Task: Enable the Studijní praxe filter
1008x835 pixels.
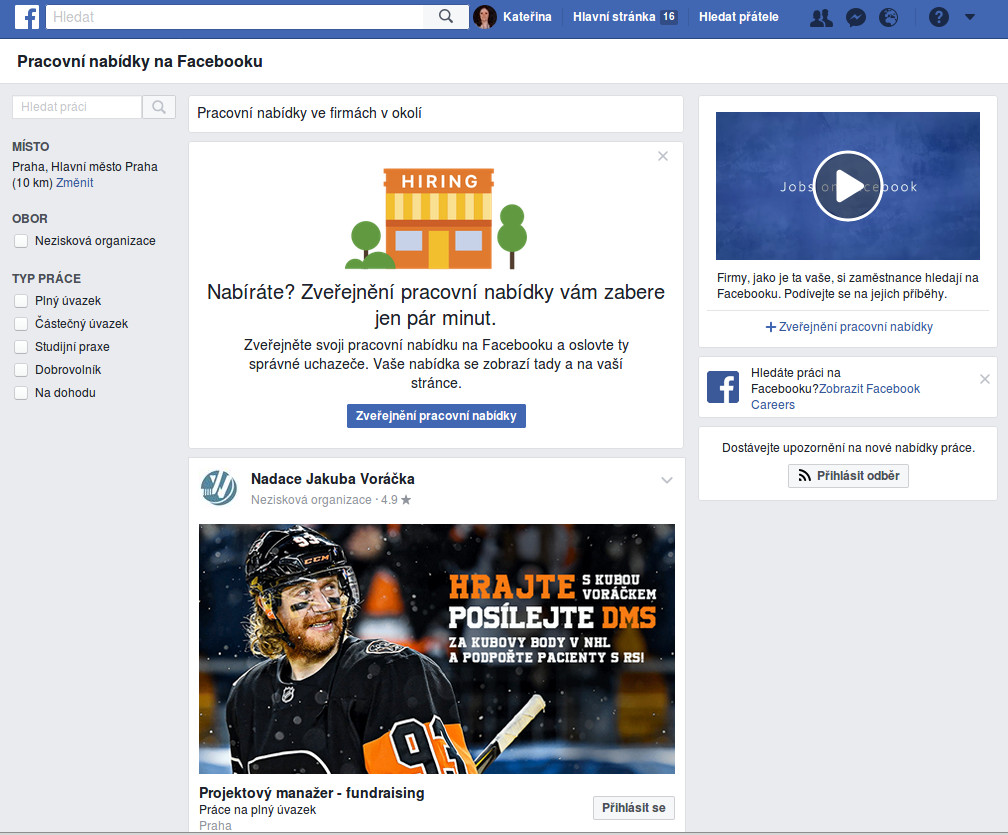Action: [x=21, y=347]
